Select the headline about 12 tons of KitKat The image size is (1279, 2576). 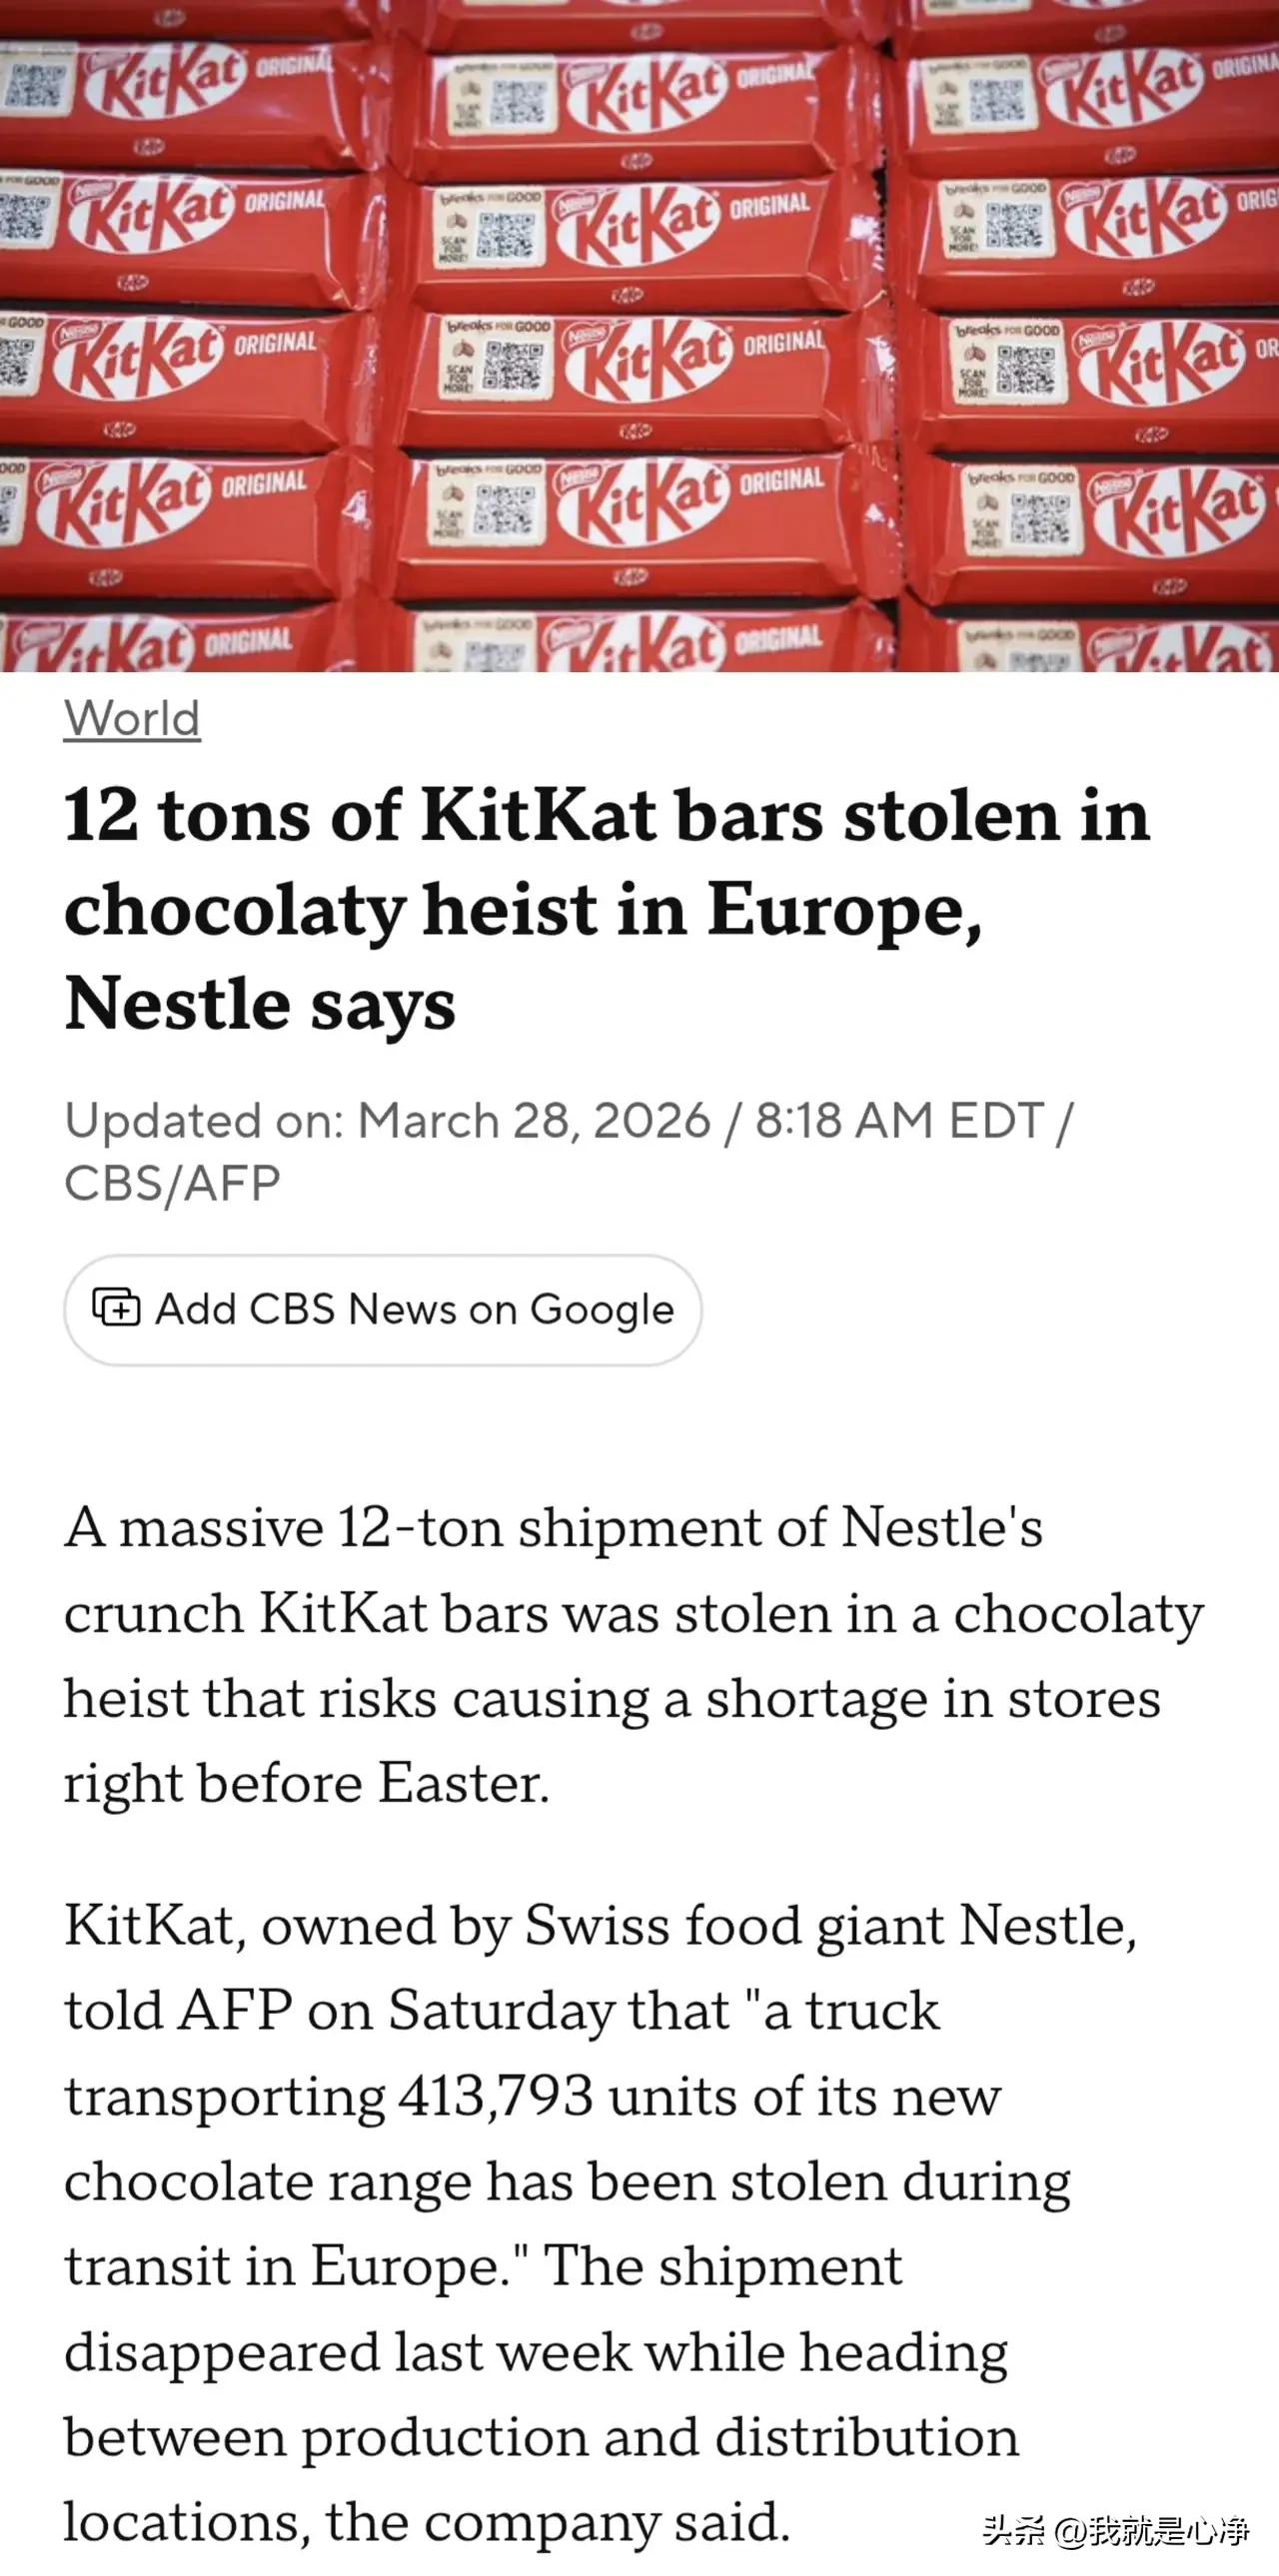click(608, 910)
